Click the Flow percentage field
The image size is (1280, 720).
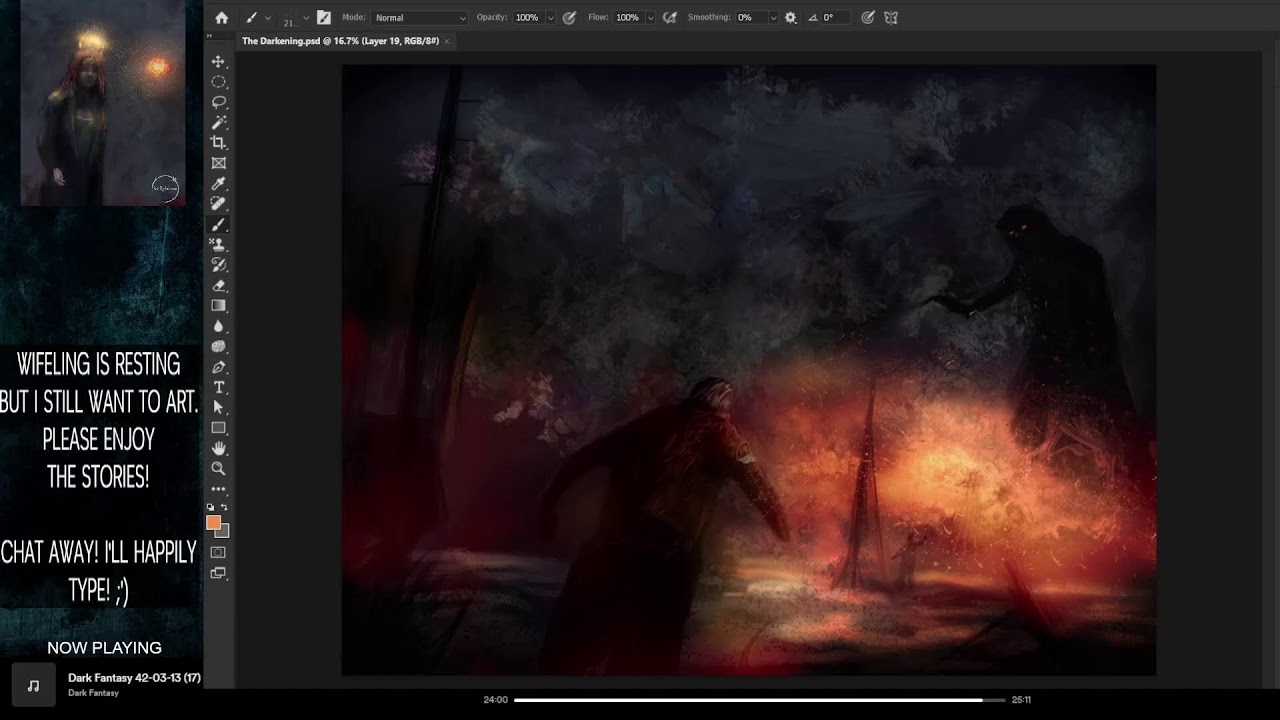pos(628,18)
